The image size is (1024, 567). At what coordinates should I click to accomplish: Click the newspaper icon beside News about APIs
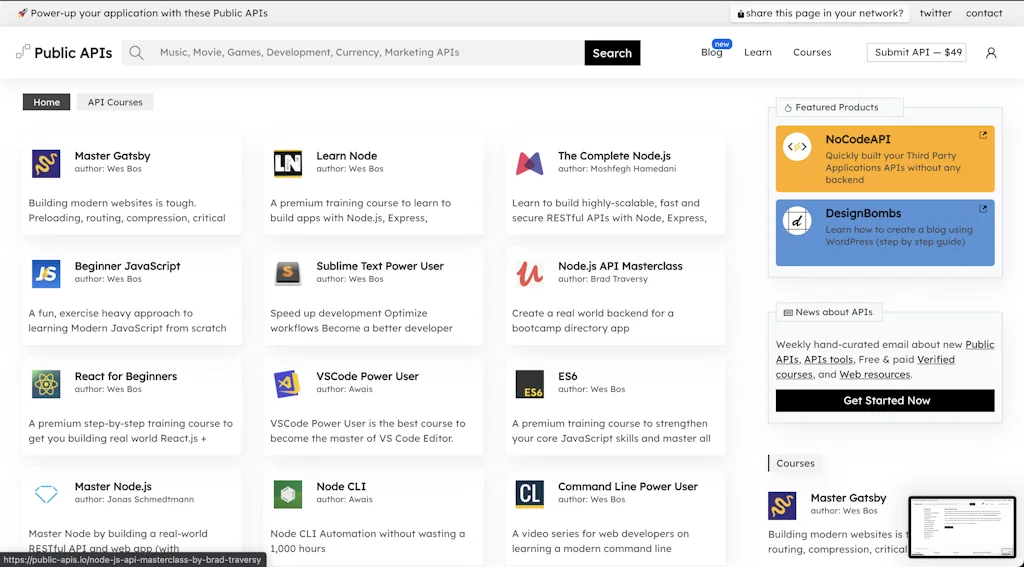coord(788,313)
